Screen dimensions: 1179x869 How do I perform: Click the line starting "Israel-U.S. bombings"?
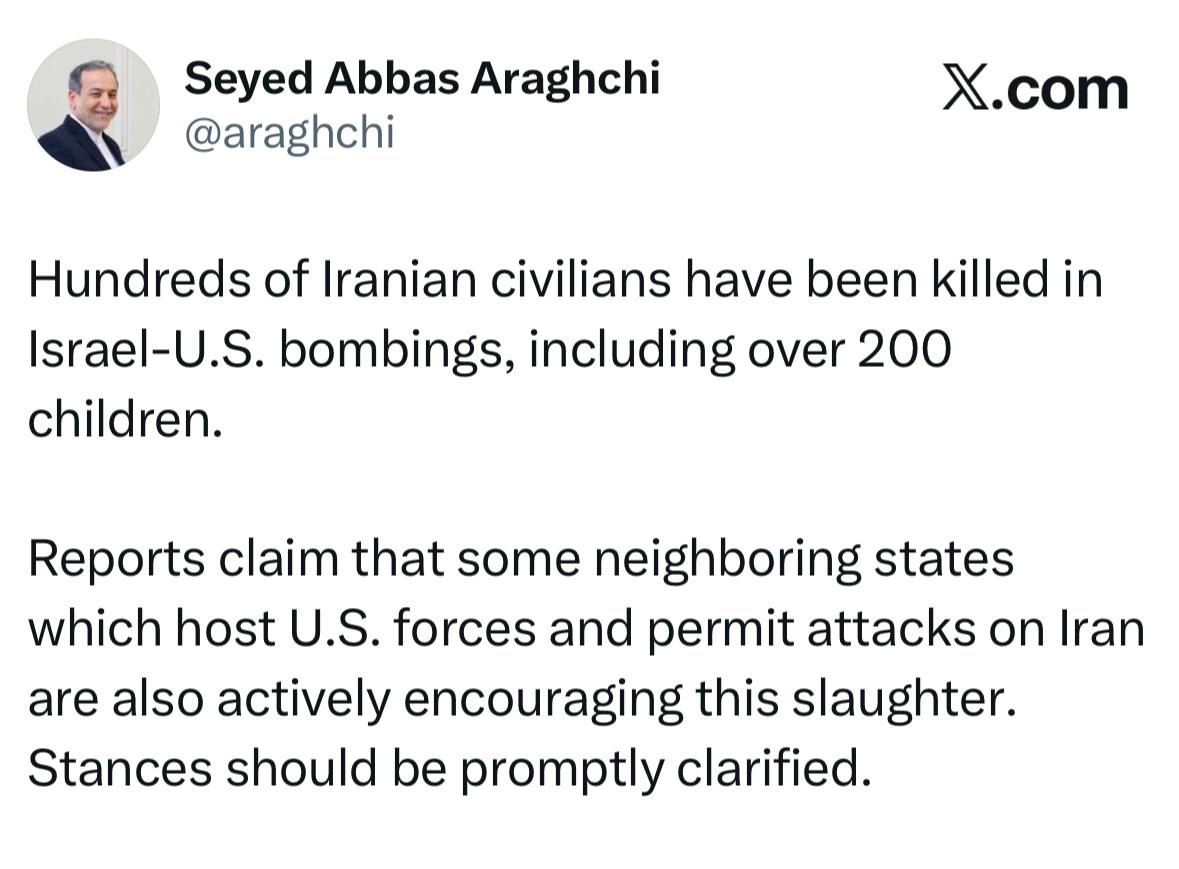tap(488, 351)
